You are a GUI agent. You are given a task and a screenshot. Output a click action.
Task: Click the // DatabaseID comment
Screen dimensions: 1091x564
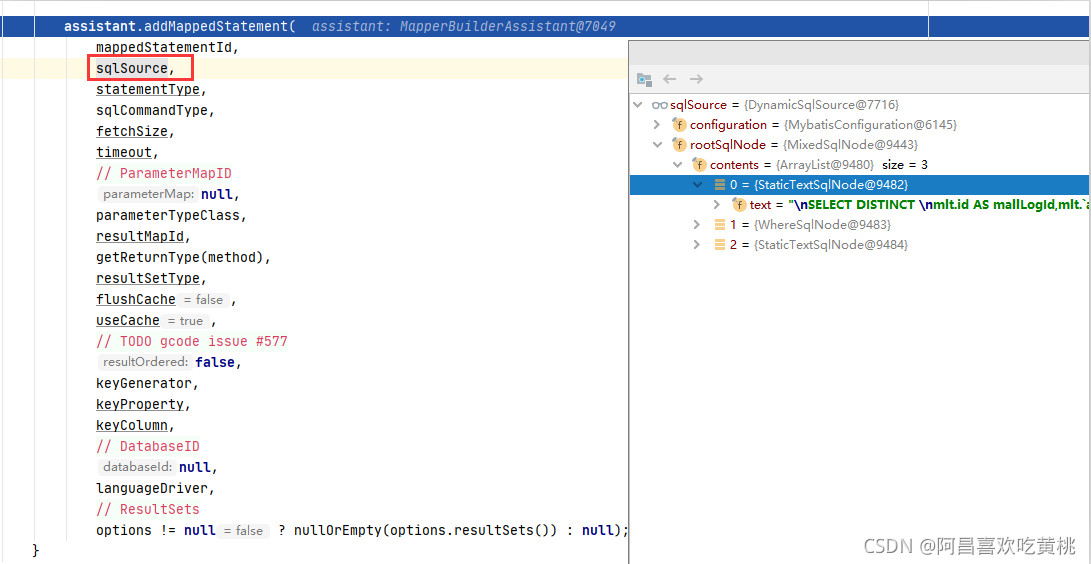148,446
